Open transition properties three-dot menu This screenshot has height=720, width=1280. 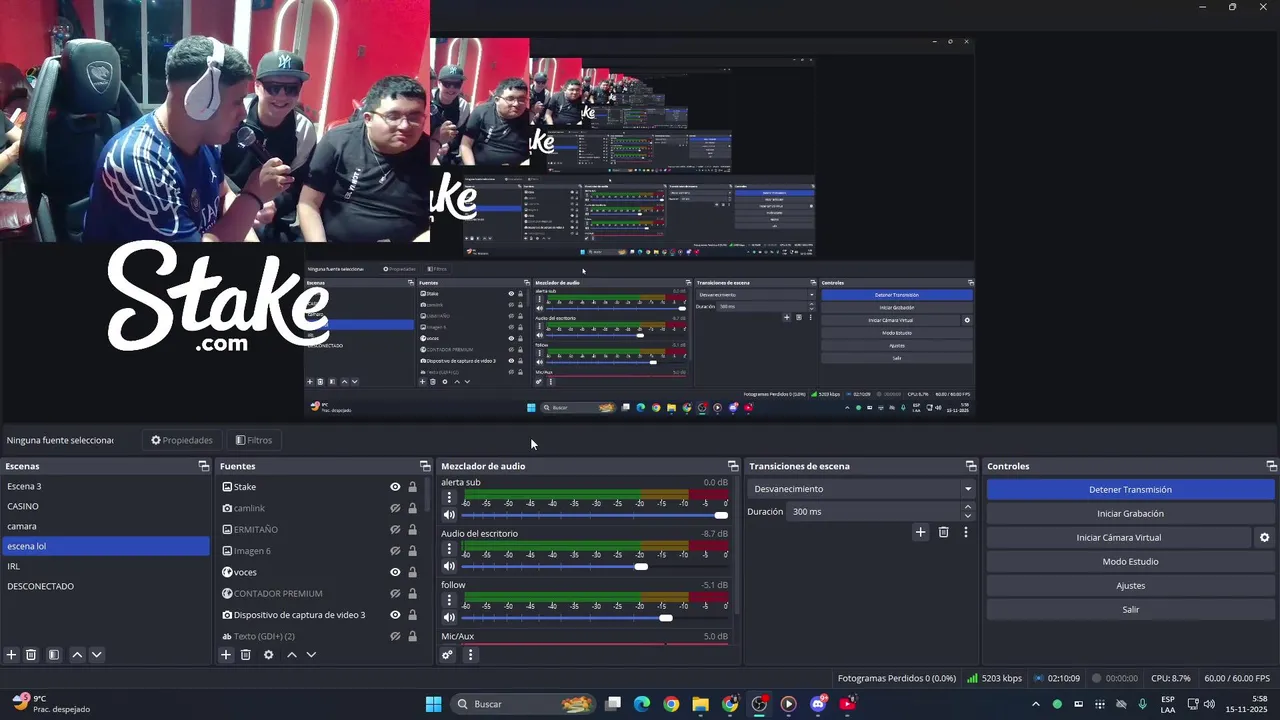coord(966,532)
